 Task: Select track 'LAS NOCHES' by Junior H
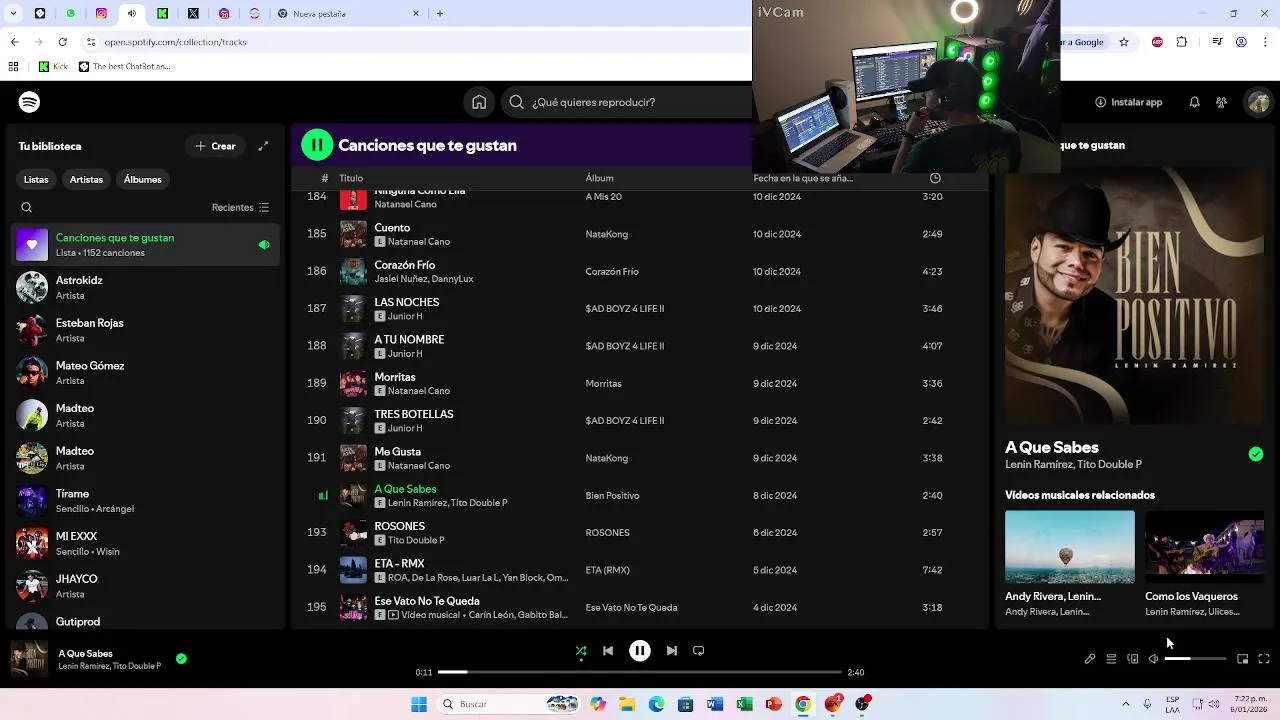pos(640,309)
